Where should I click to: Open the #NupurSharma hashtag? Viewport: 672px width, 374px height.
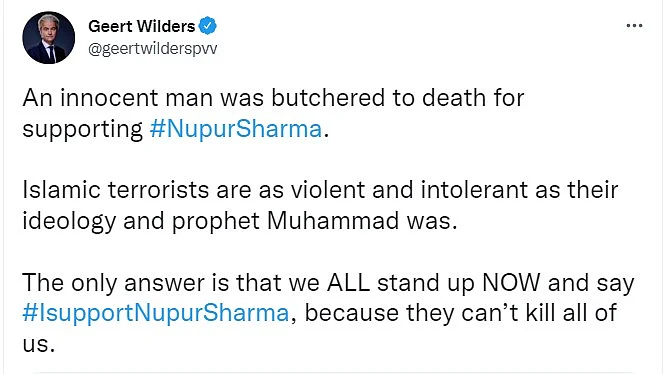pos(236,129)
